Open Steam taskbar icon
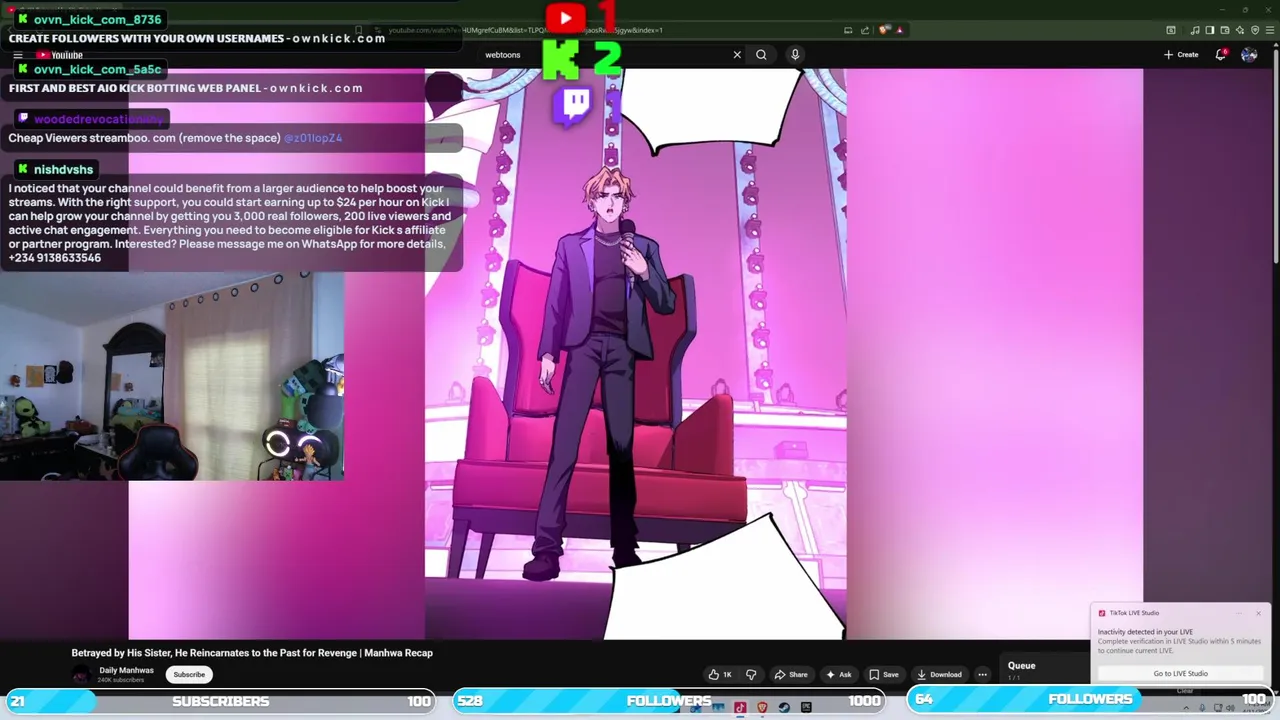 (784, 708)
